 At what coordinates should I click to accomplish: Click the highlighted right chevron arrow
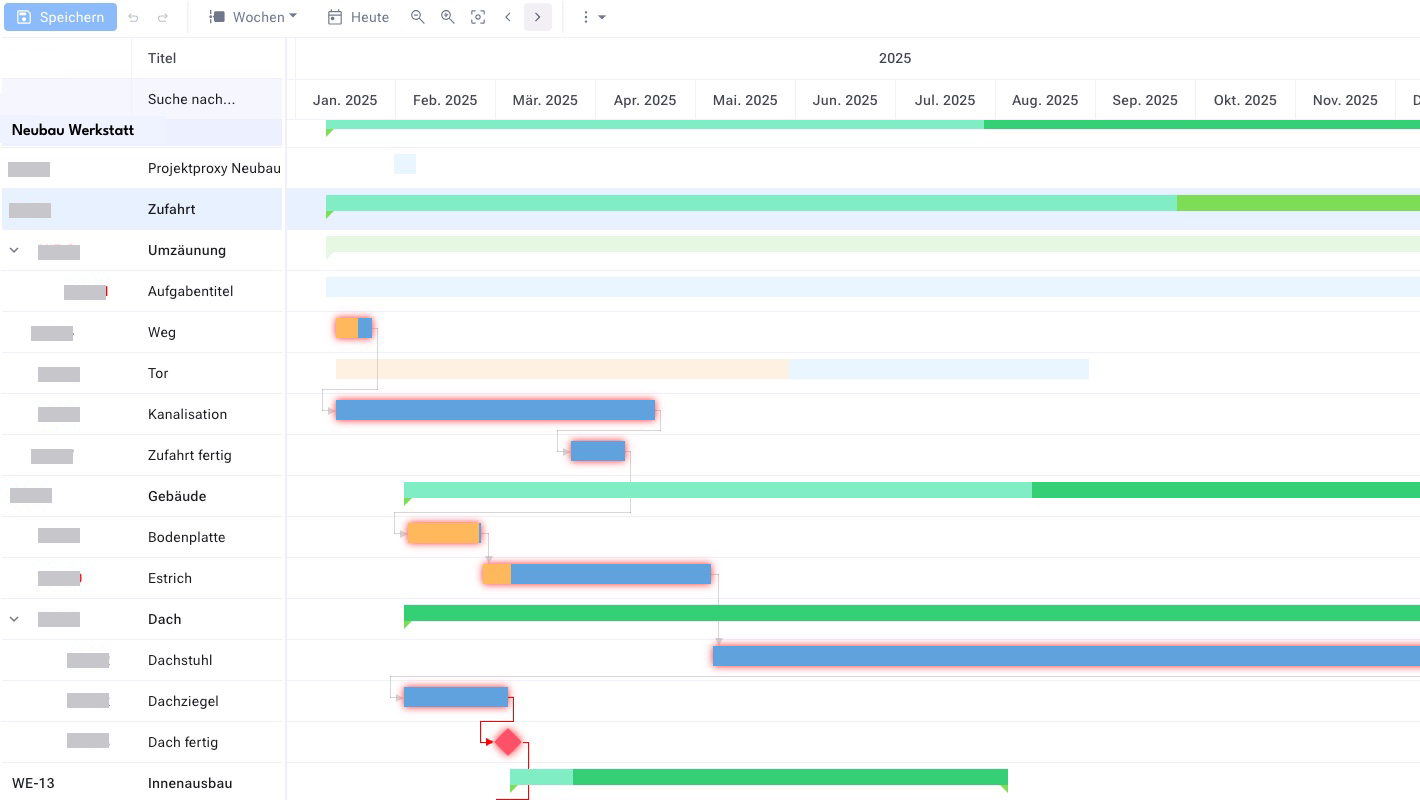pos(537,17)
